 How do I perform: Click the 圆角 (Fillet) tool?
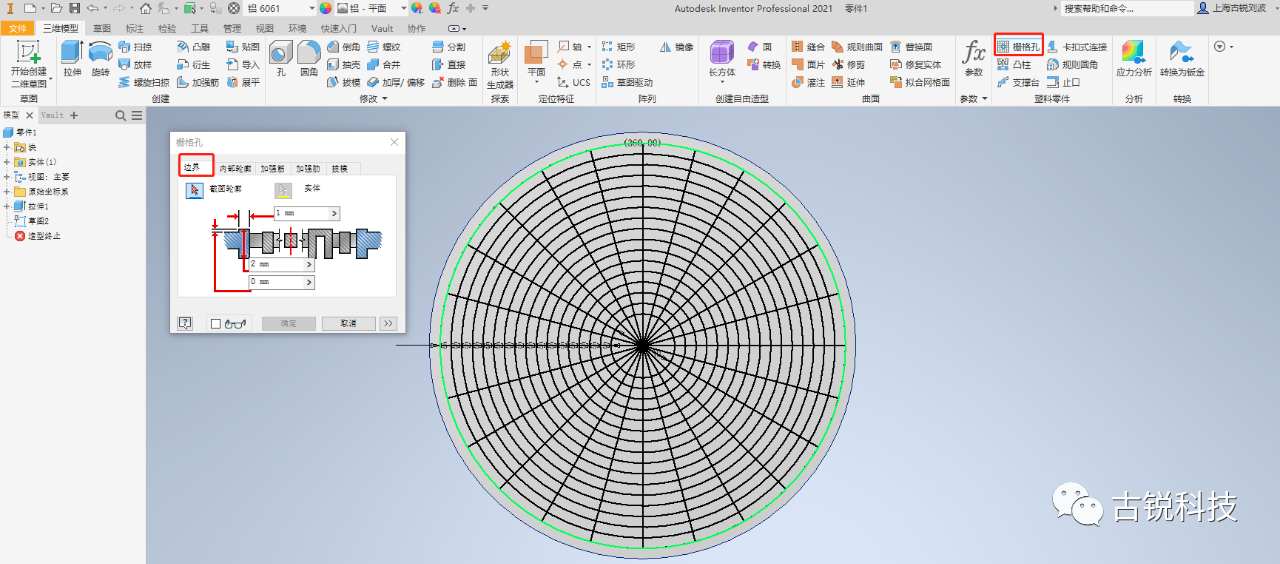click(309, 59)
